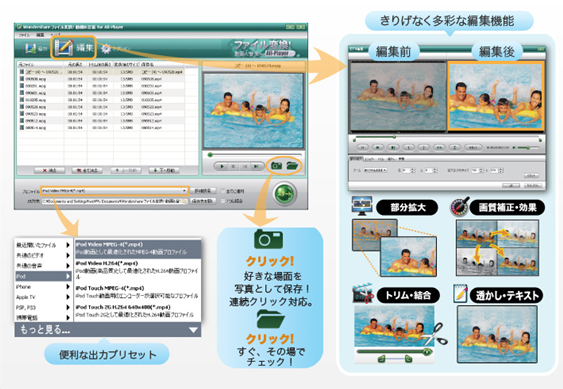Open snapshot folder icon below preview
This screenshot has height=389, width=563.
click(293, 166)
